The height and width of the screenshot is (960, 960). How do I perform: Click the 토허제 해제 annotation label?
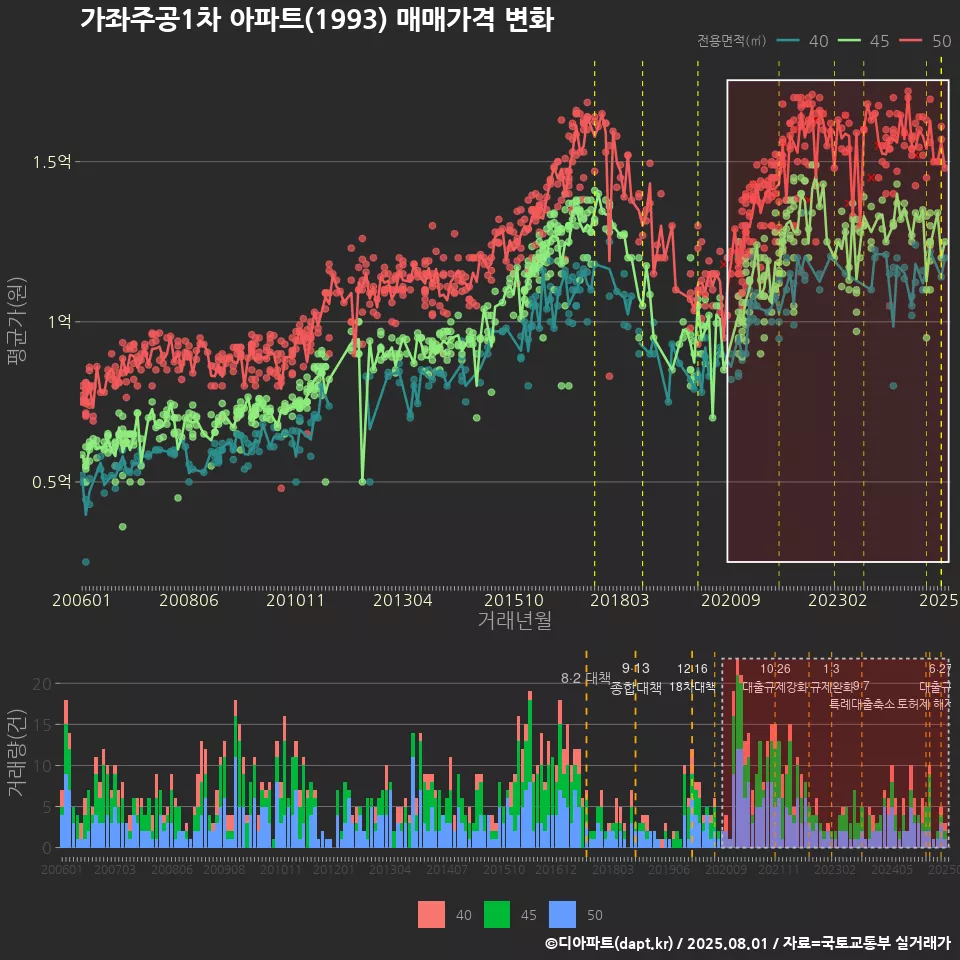tap(924, 704)
